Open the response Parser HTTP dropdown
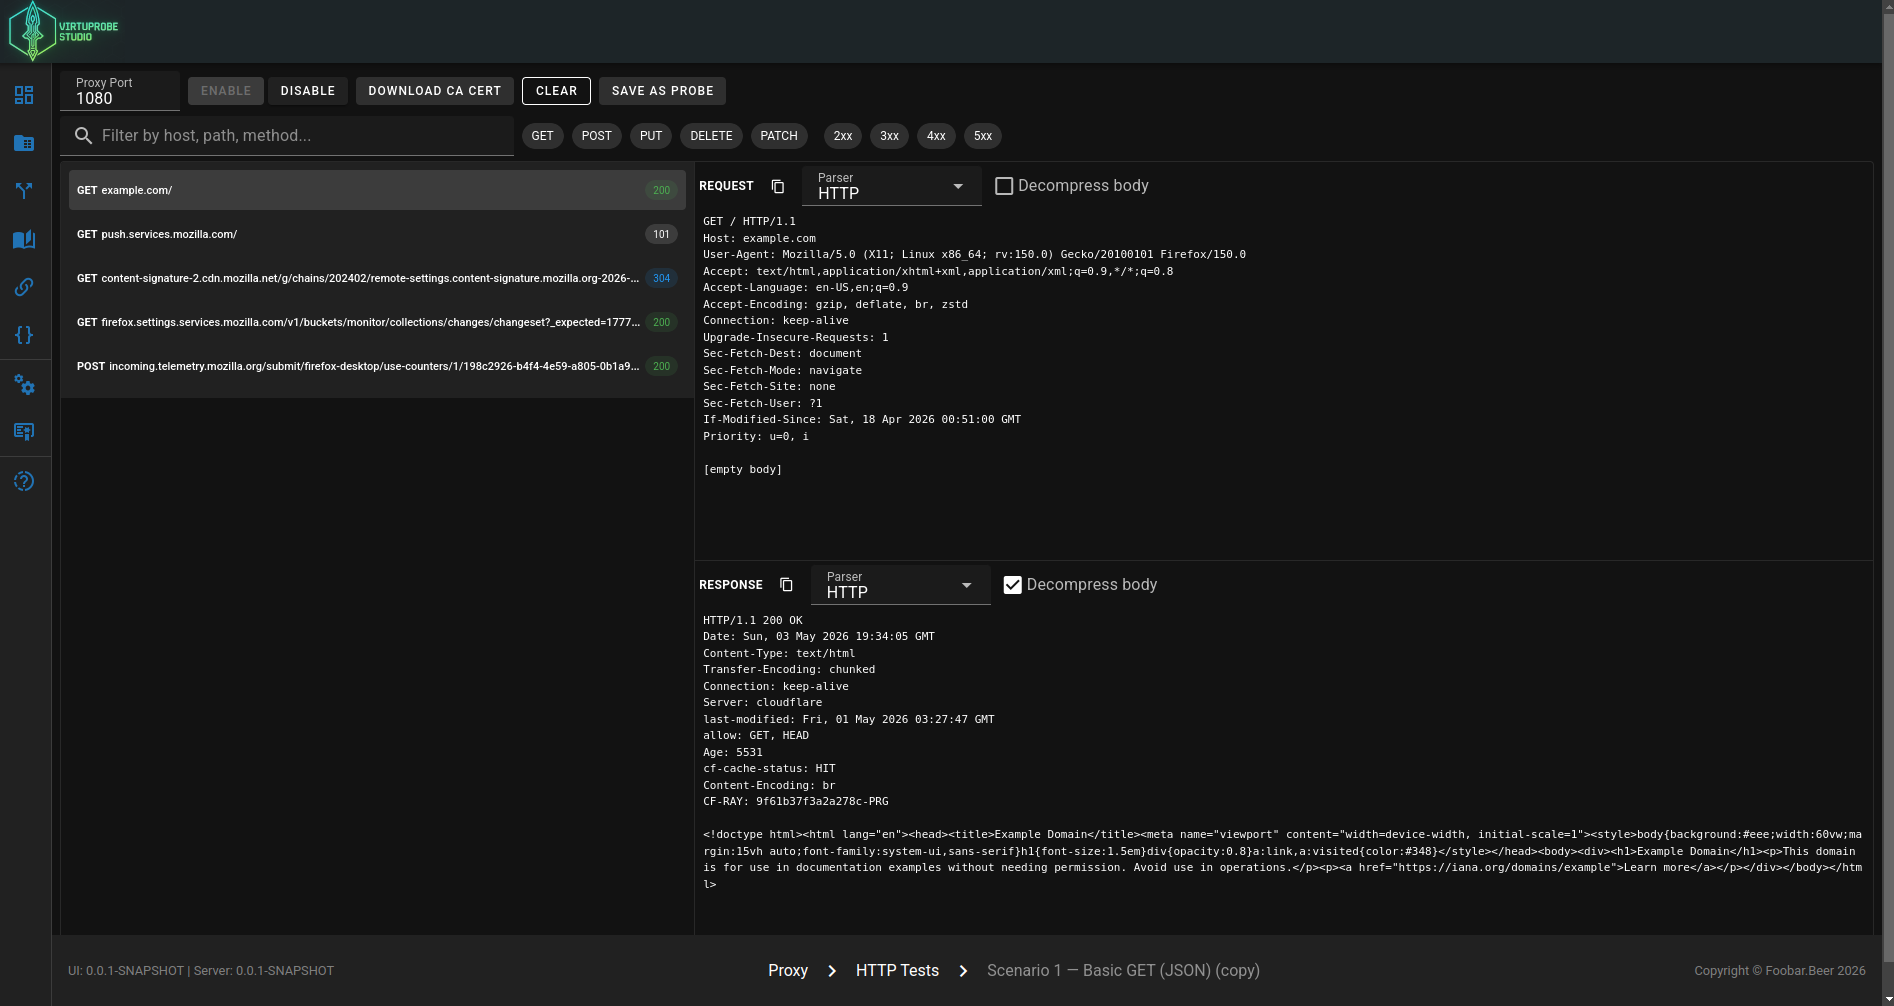 [900, 585]
